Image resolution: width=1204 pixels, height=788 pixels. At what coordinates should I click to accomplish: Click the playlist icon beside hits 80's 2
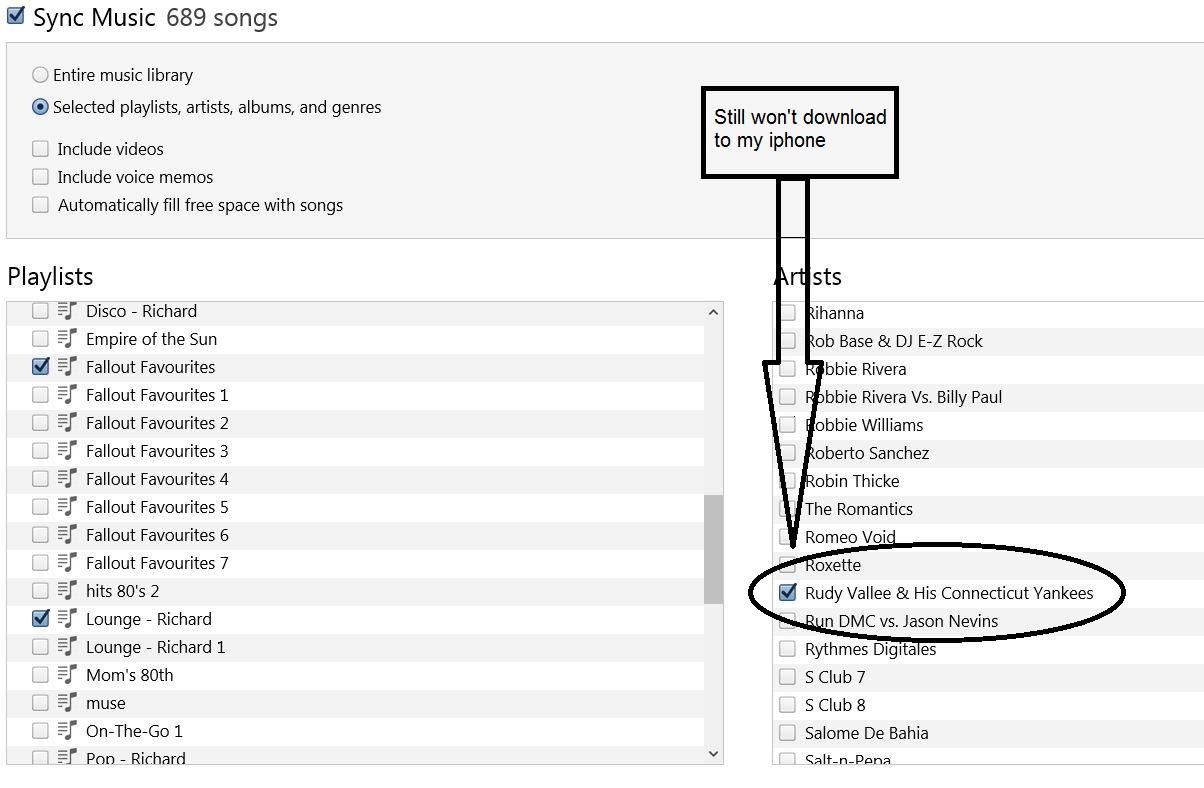(66, 591)
